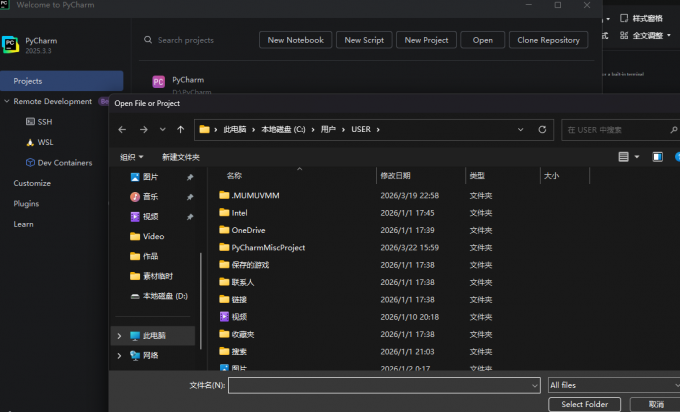
Task: Expand the 此电脑 tree node
Action: (x=119, y=336)
